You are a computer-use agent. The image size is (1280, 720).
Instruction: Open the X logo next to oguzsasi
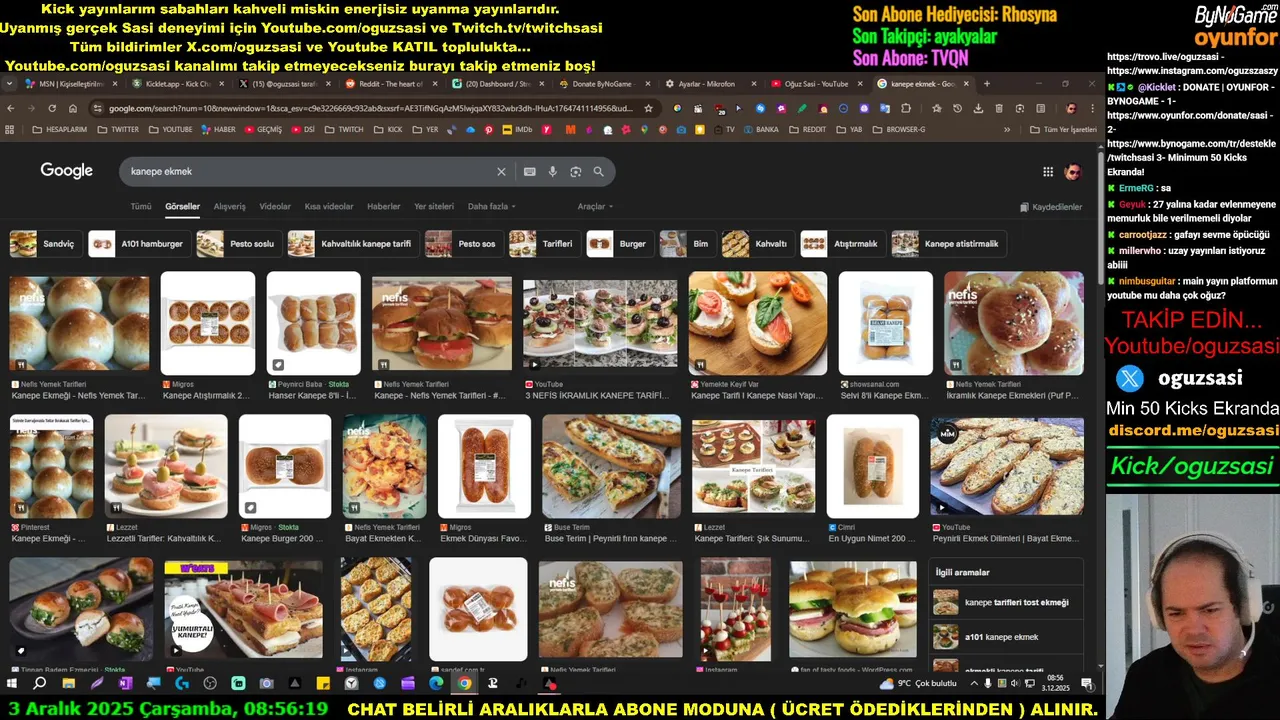[1130, 378]
